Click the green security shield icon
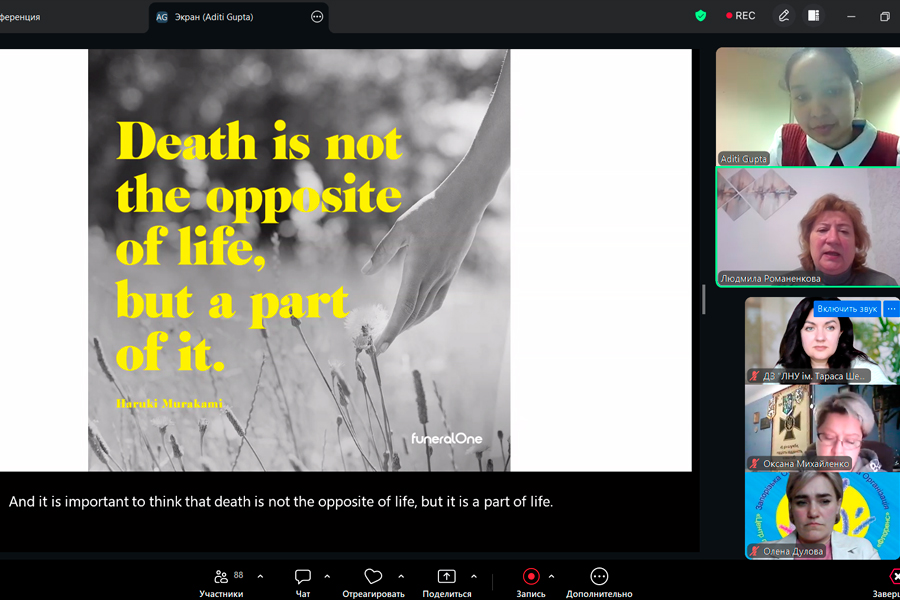 tap(700, 16)
